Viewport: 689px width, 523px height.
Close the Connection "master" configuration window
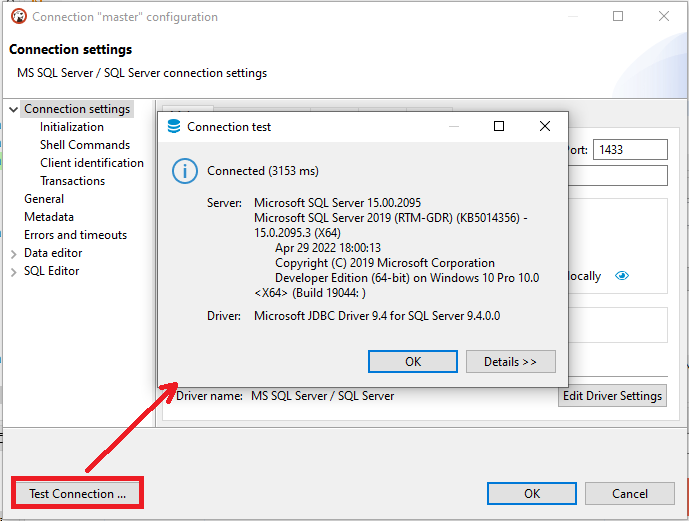664,16
